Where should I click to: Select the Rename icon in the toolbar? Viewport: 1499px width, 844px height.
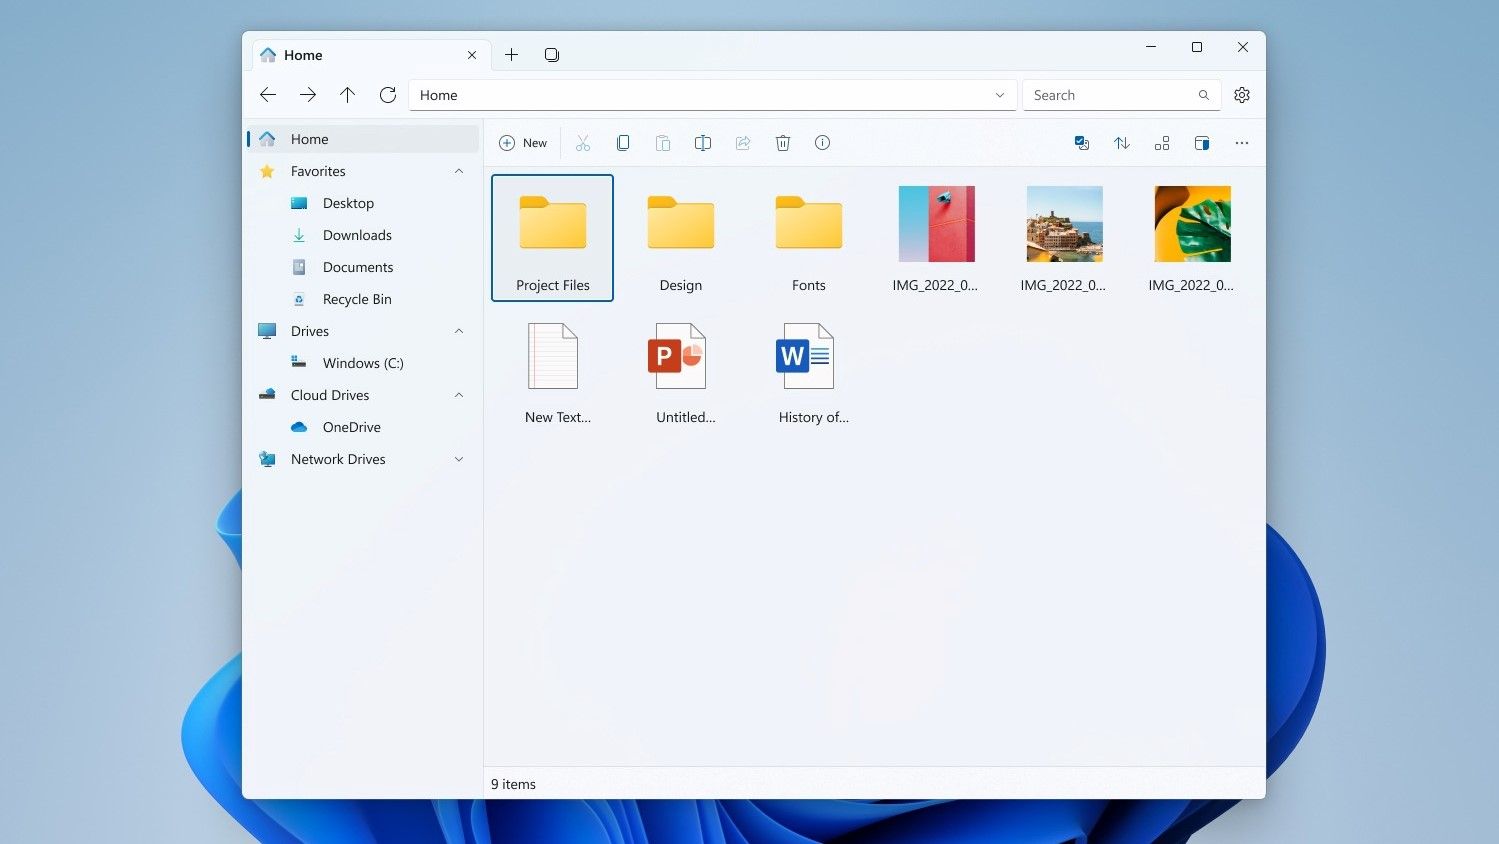[703, 142]
